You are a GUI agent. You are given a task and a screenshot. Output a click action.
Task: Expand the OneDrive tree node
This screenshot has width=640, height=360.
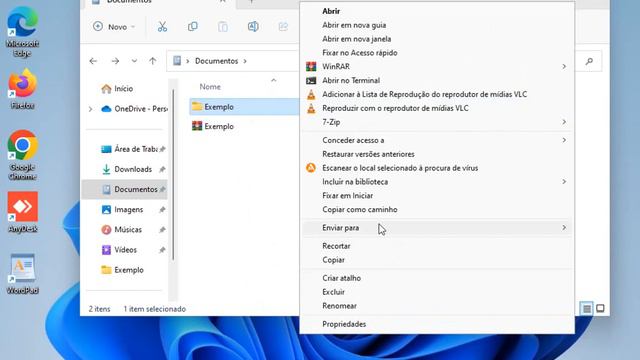point(90,109)
